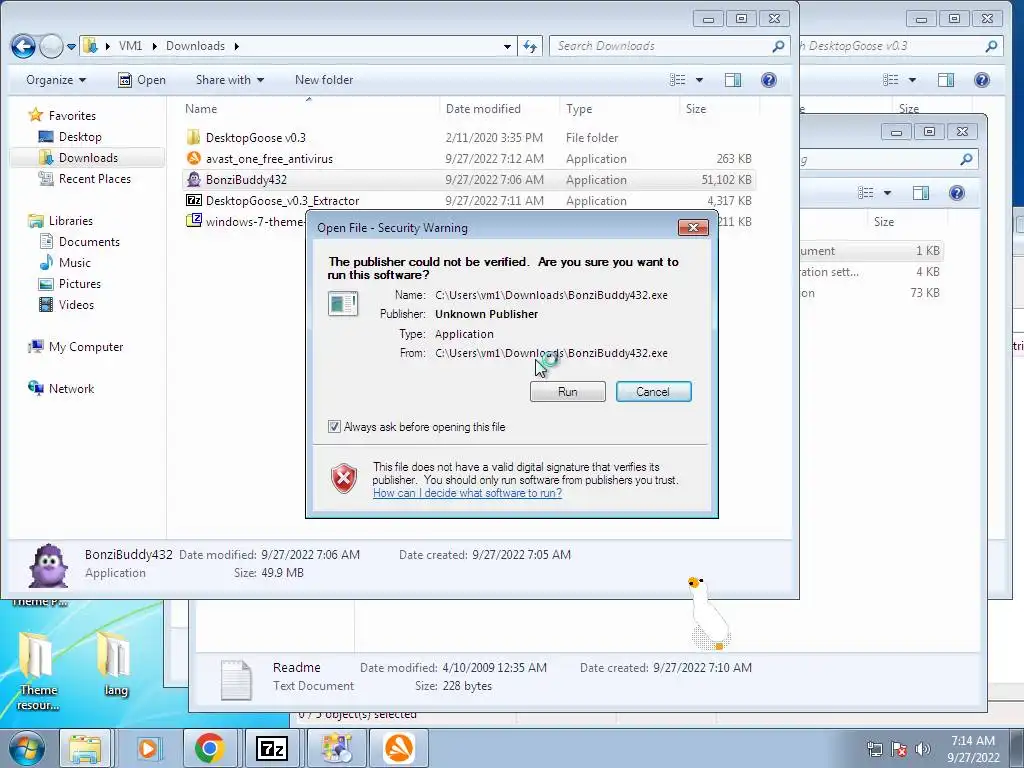Click the volume speaker tray icon

point(923,749)
